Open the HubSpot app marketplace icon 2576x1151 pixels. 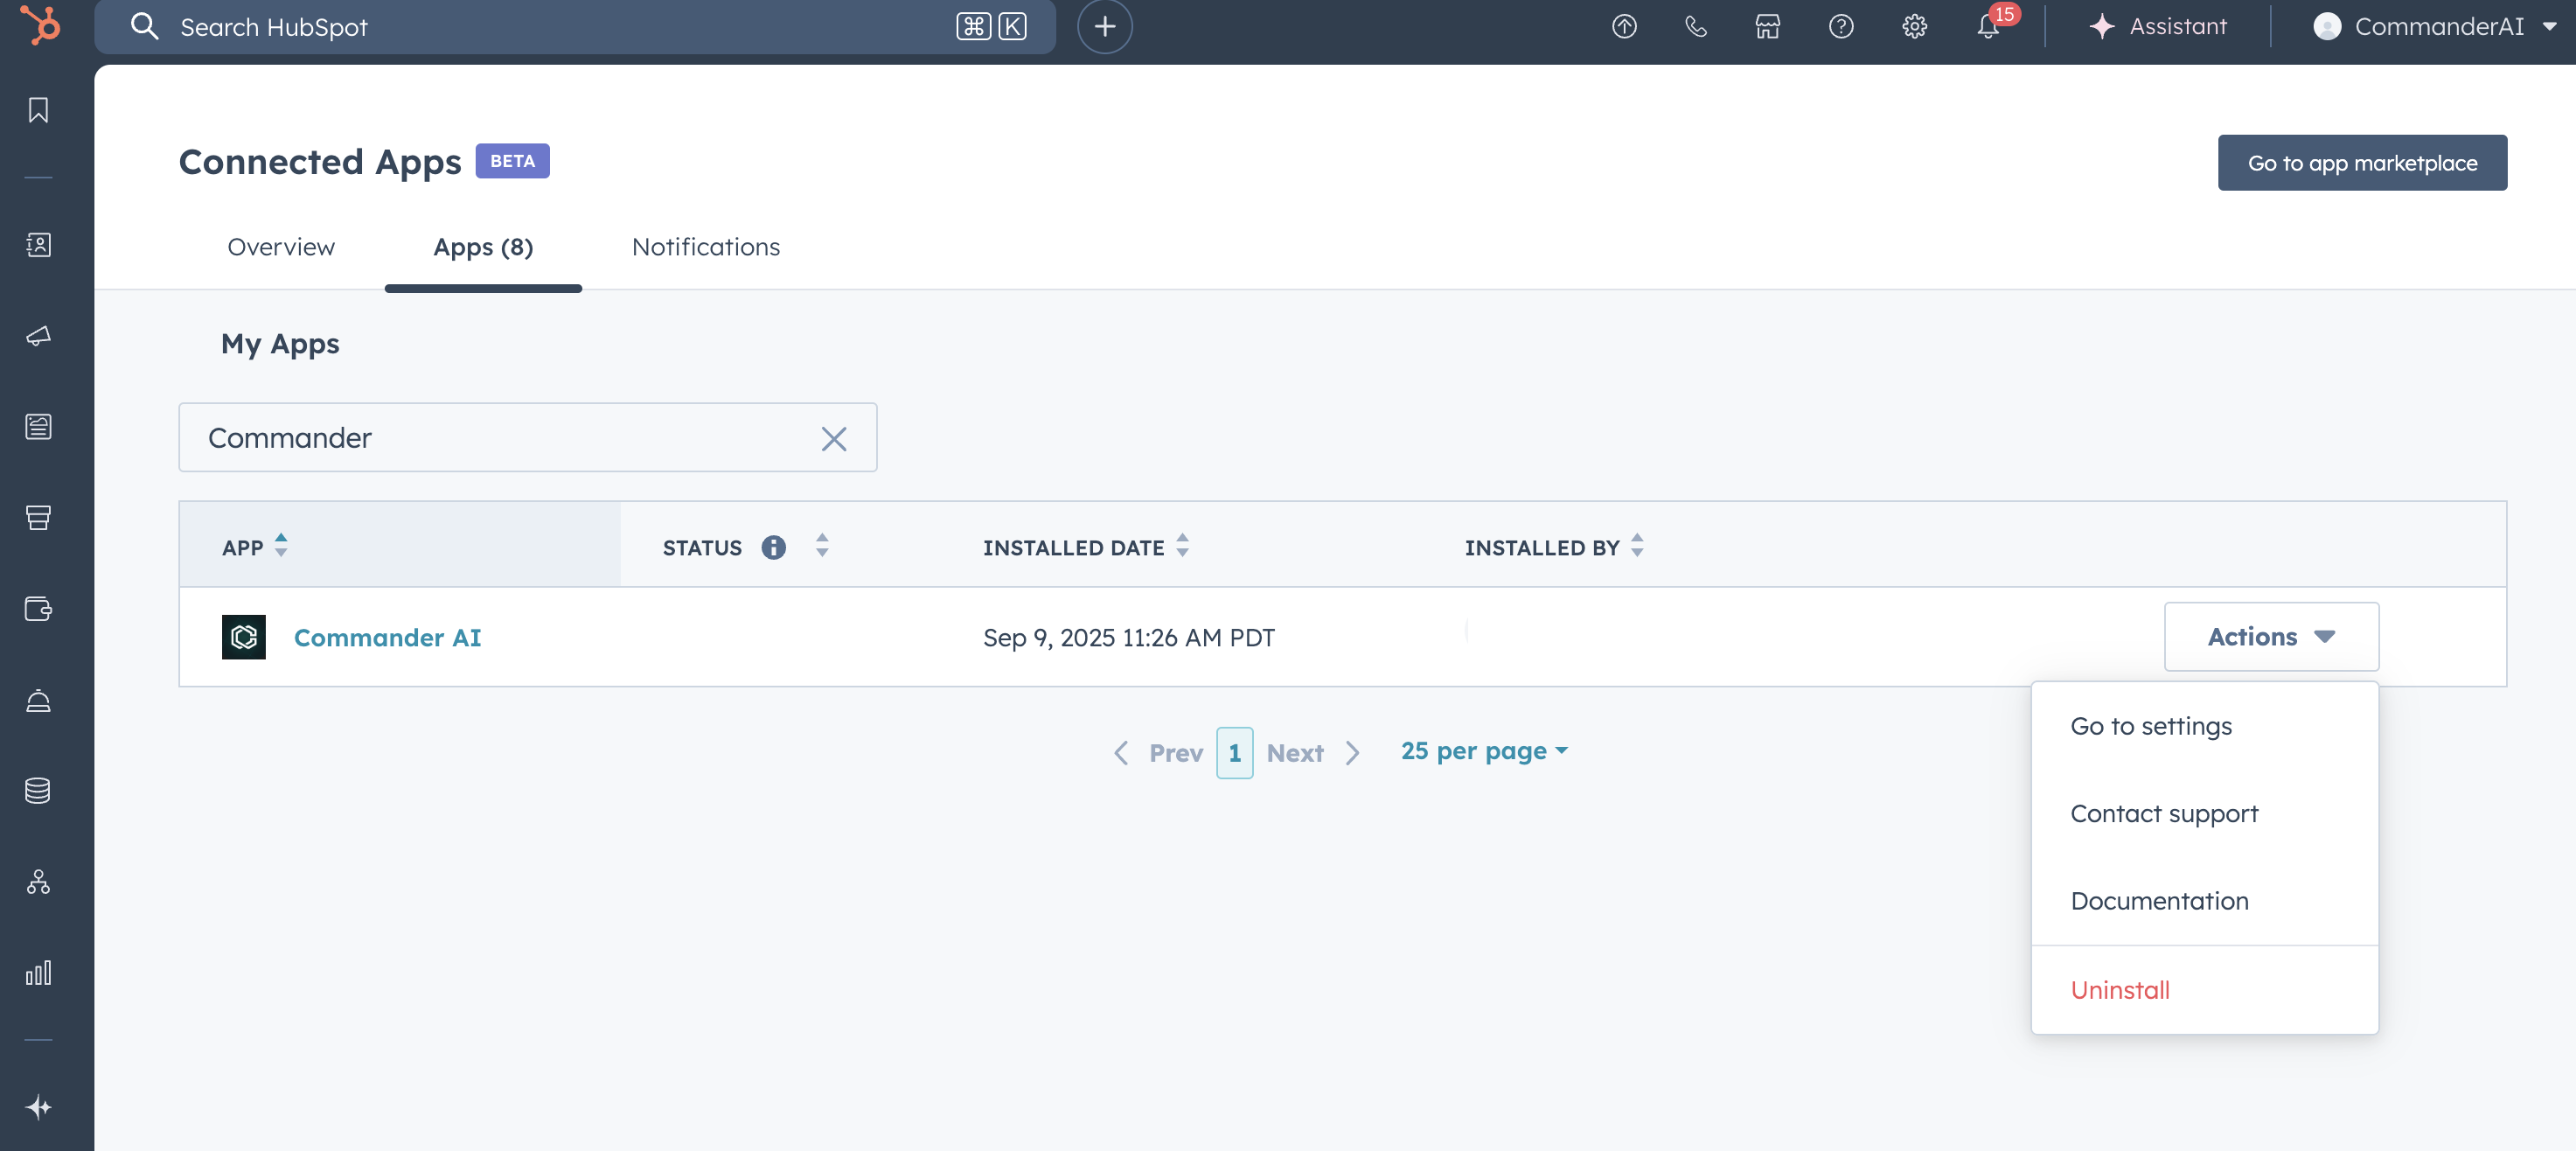tap(1767, 27)
